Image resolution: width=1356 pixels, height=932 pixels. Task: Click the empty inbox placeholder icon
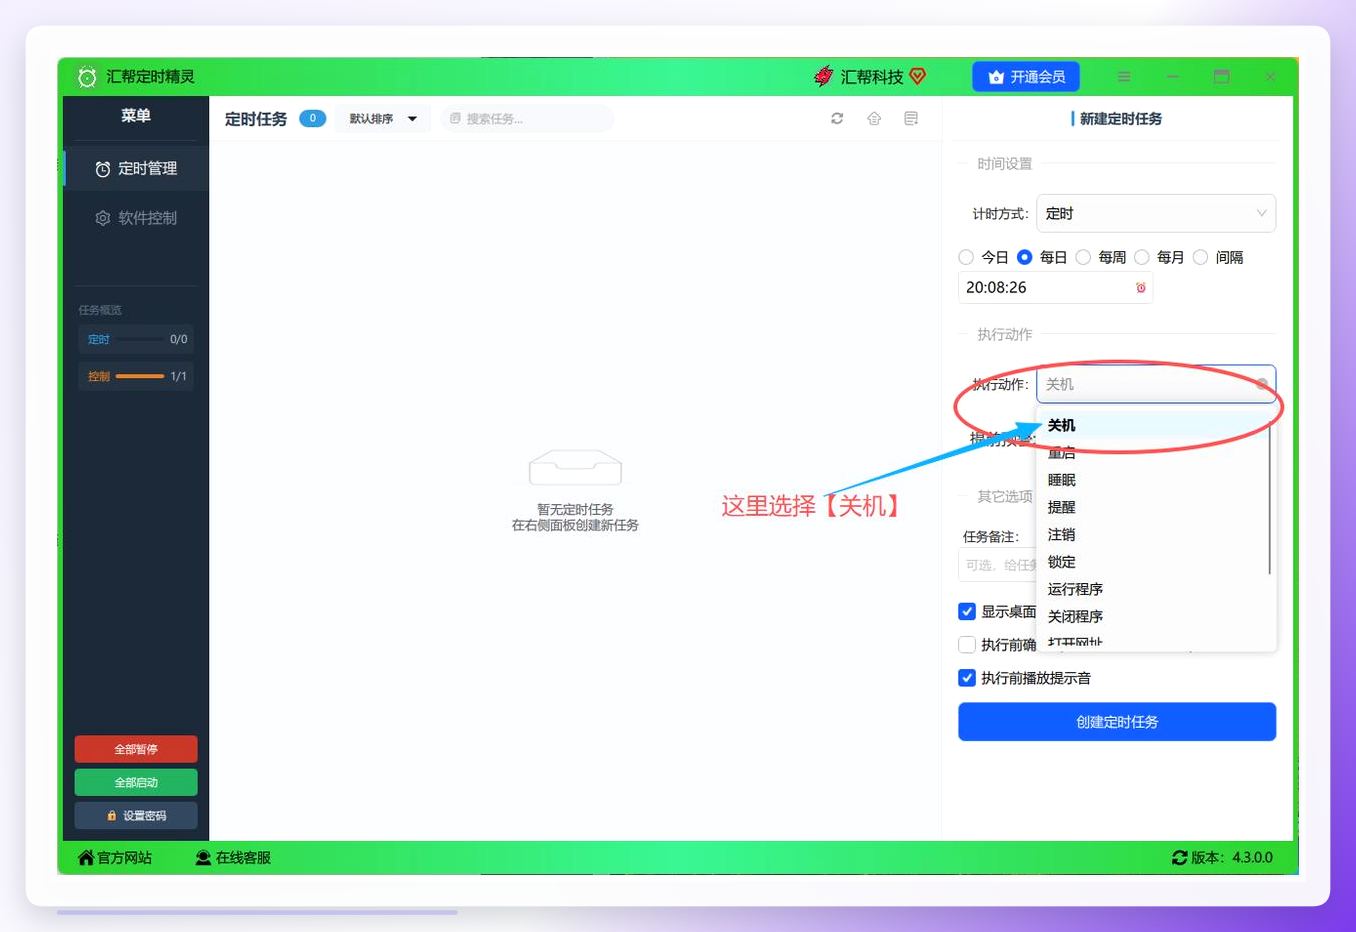tap(575, 468)
